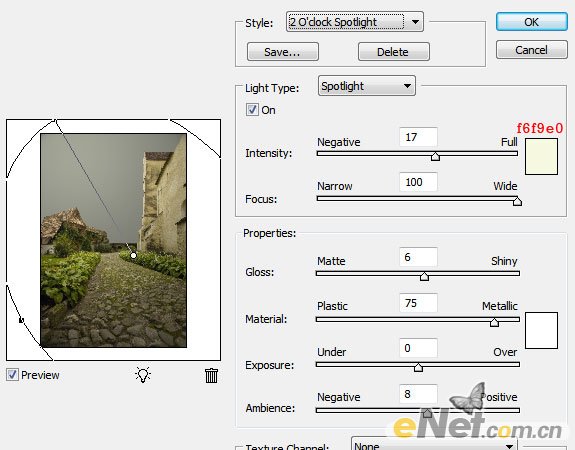Click the Intensity slider handle
575x450 pixels.
[435, 156]
